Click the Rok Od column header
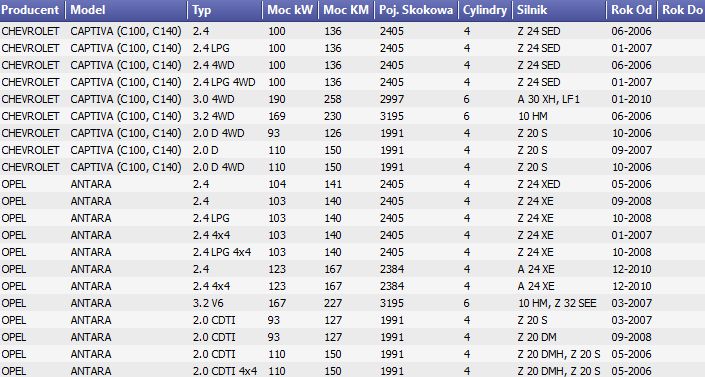 tap(632, 10)
